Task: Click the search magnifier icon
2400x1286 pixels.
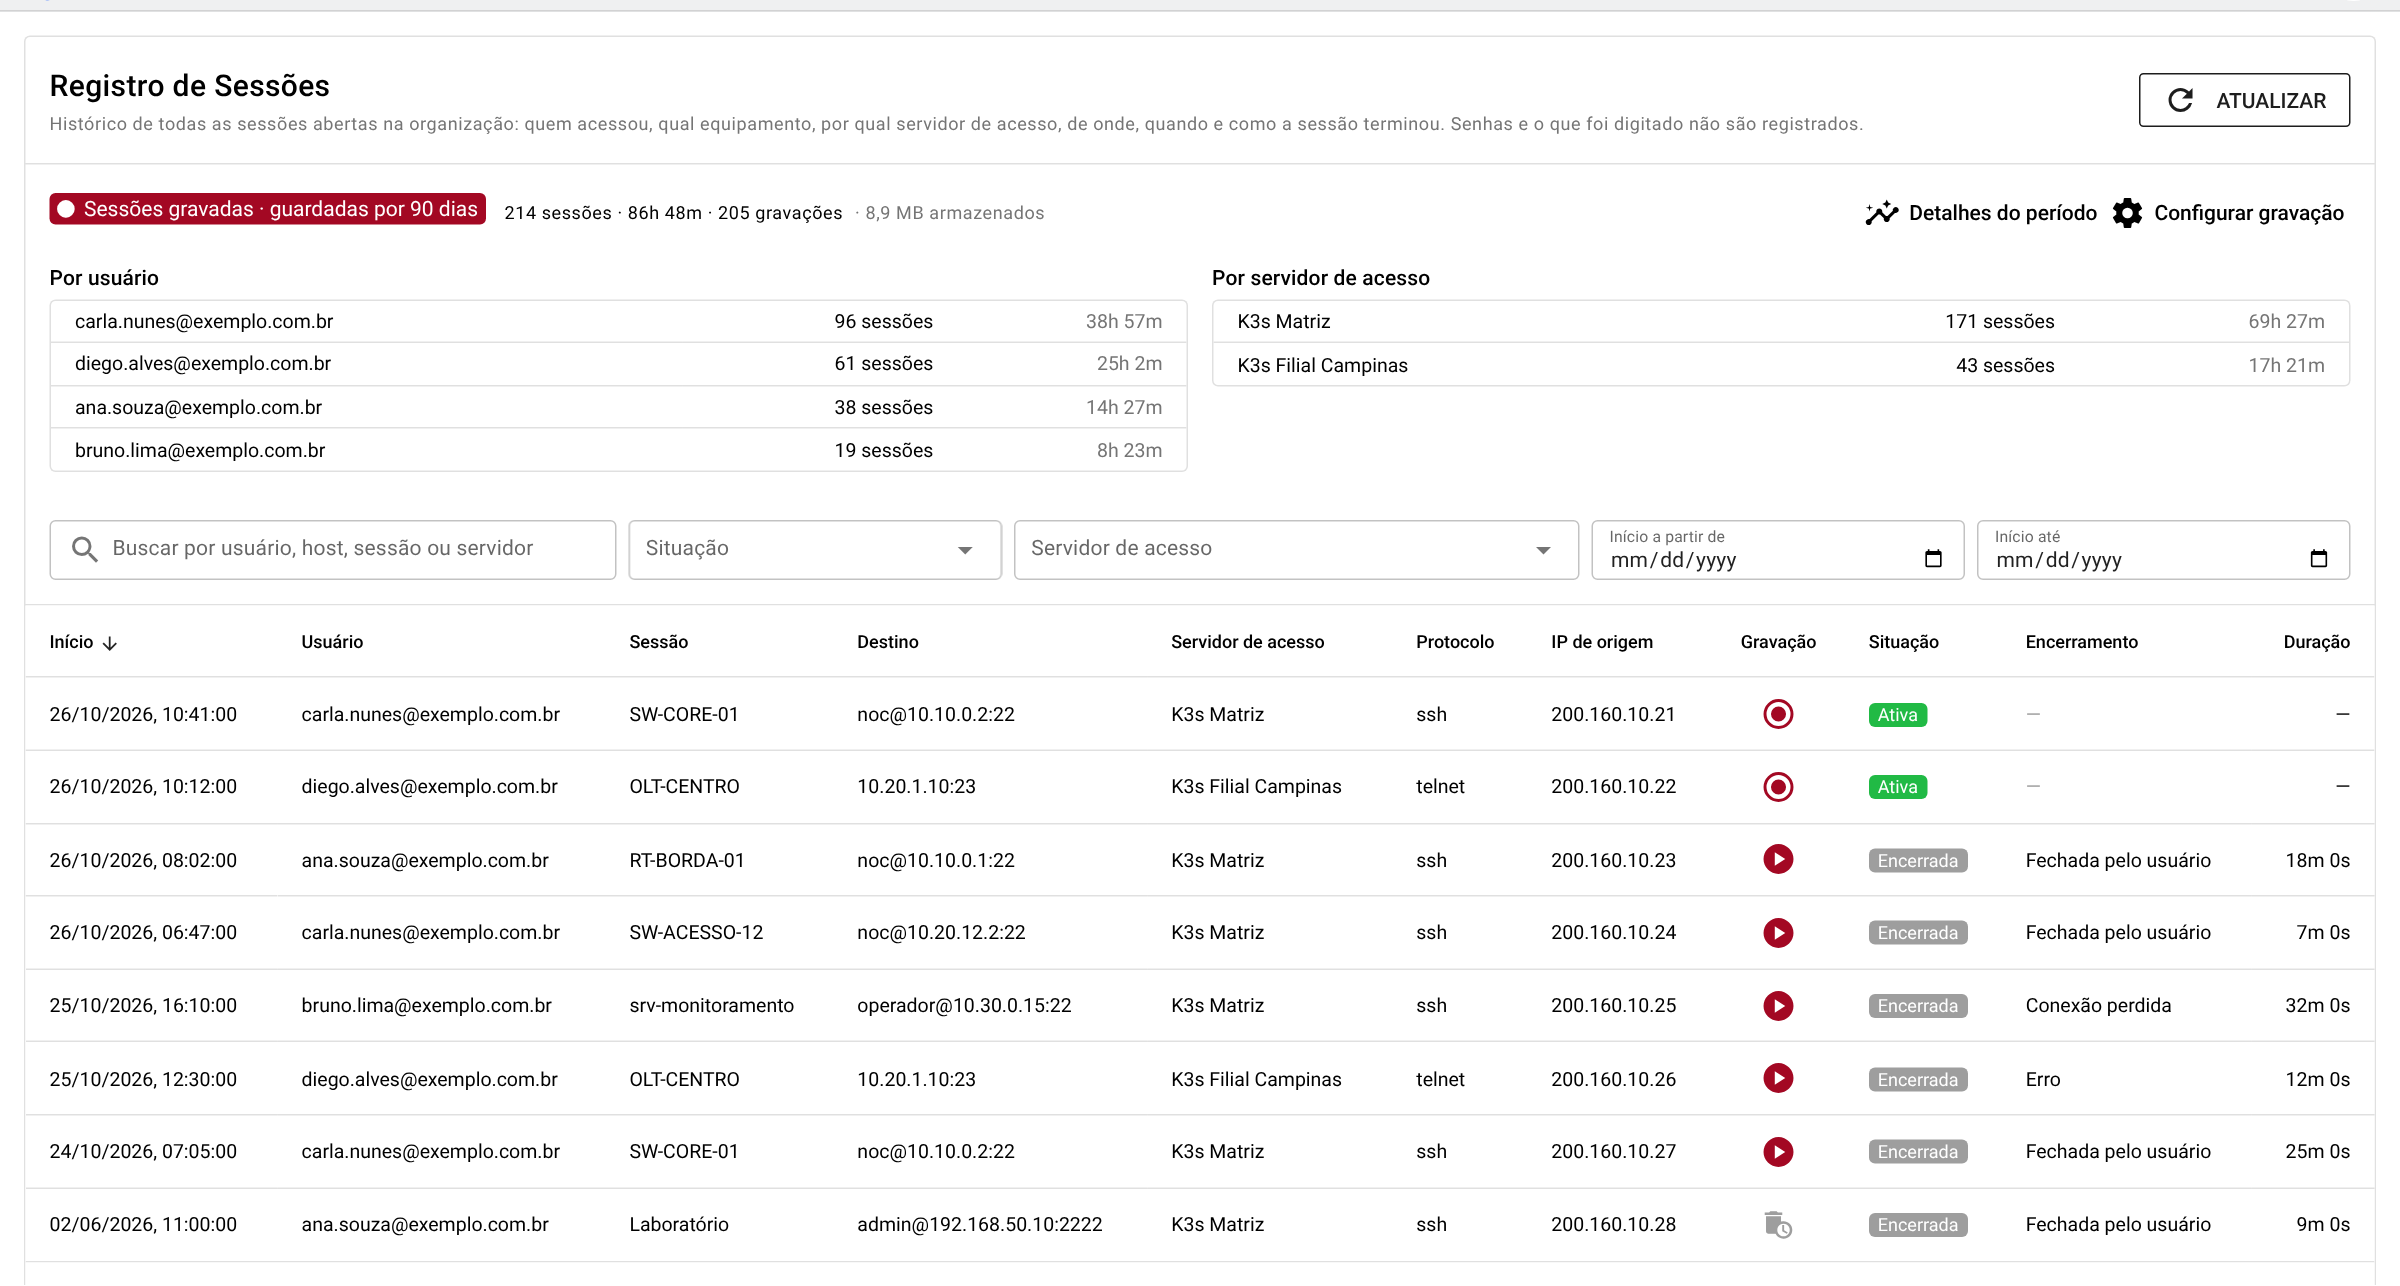Action: (85, 549)
